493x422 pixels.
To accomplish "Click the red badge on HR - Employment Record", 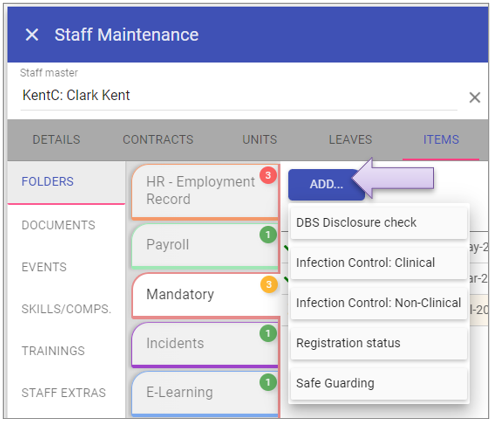I will click(268, 175).
